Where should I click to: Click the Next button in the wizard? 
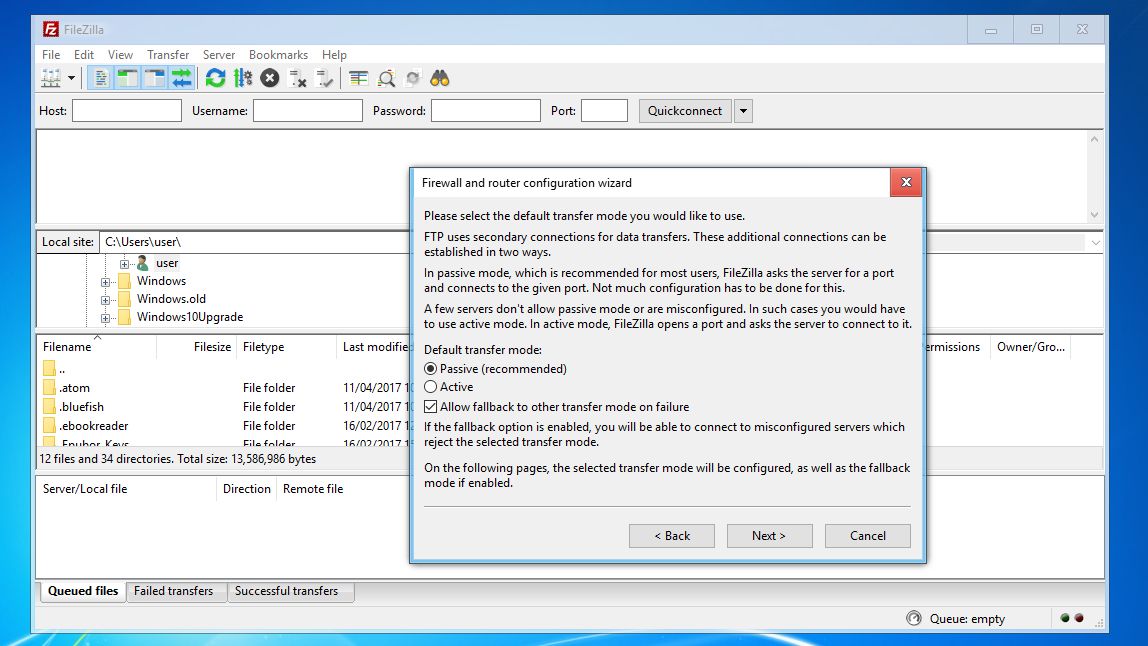769,535
